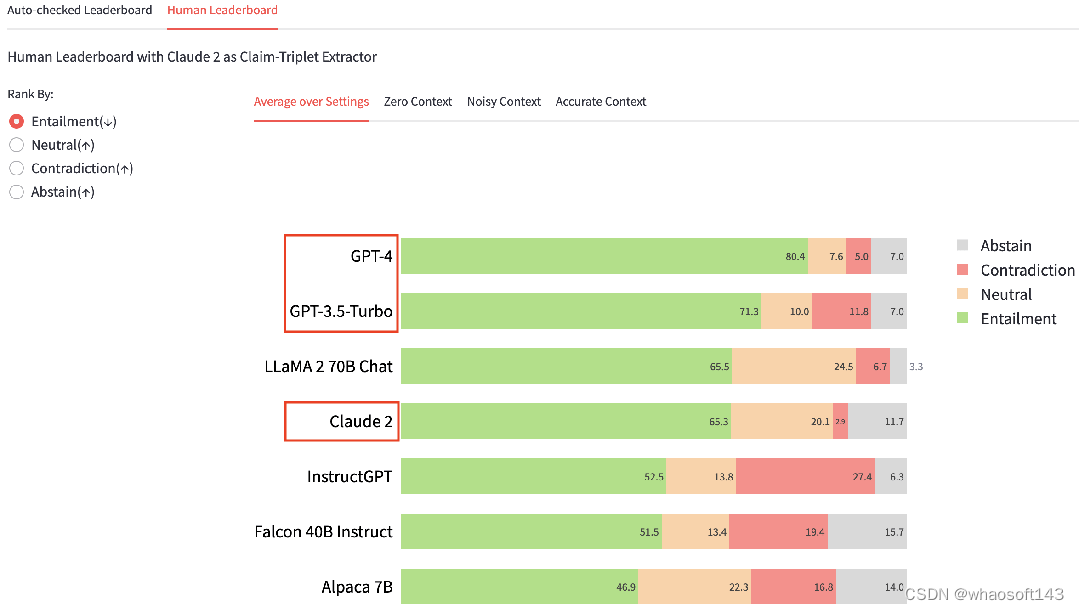Viewport: 1079px width, 610px height.
Task: Open the Accurate Context tab
Action: coord(600,101)
